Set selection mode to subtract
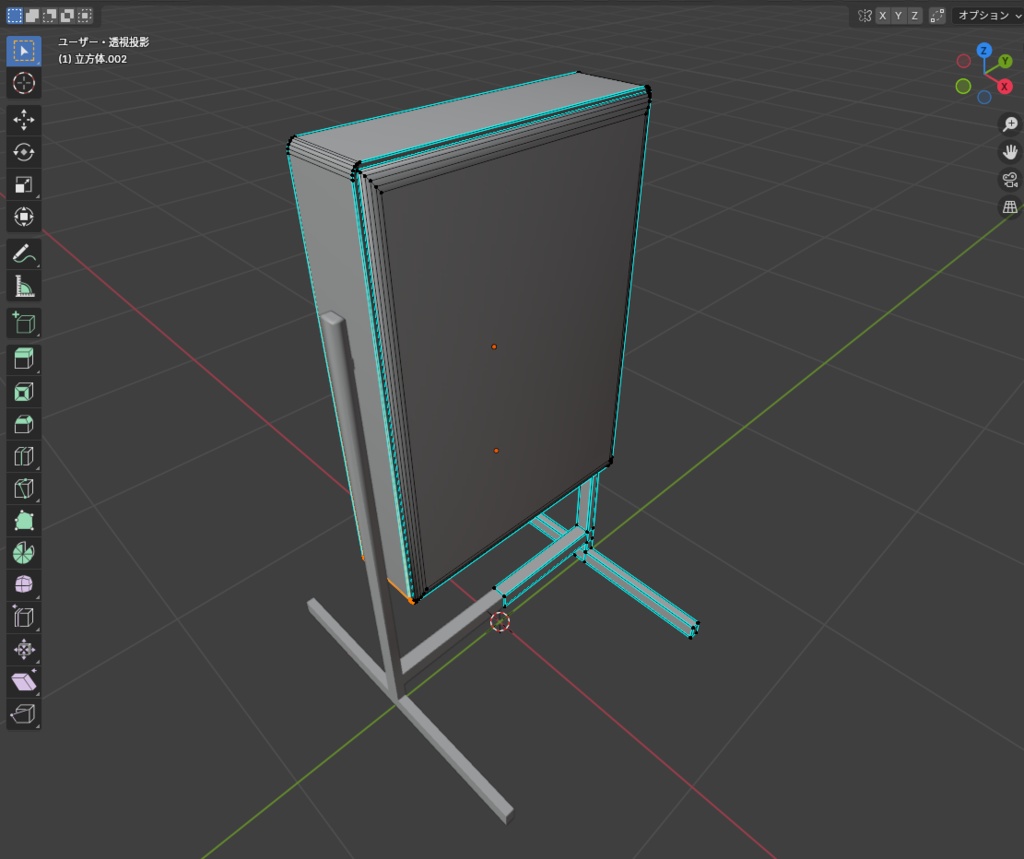This screenshot has height=859, width=1024. coord(50,15)
